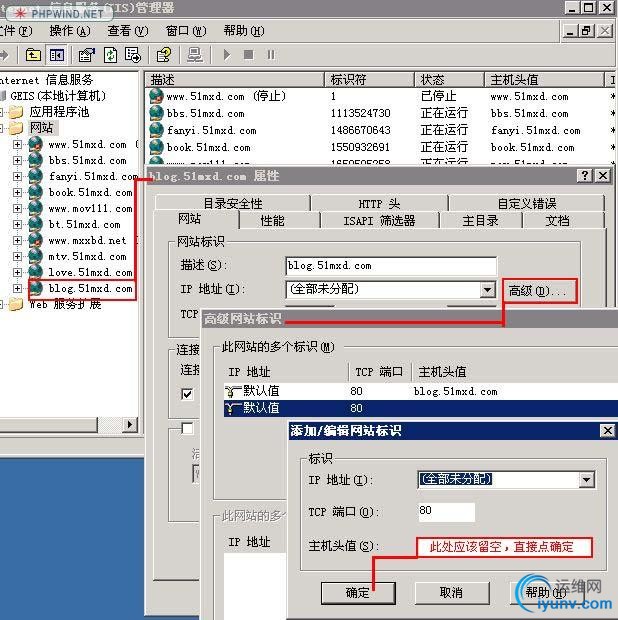
Task: Open IP 地址 dropdown in add/edit identity dialog
Action: (x=586, y=480)
